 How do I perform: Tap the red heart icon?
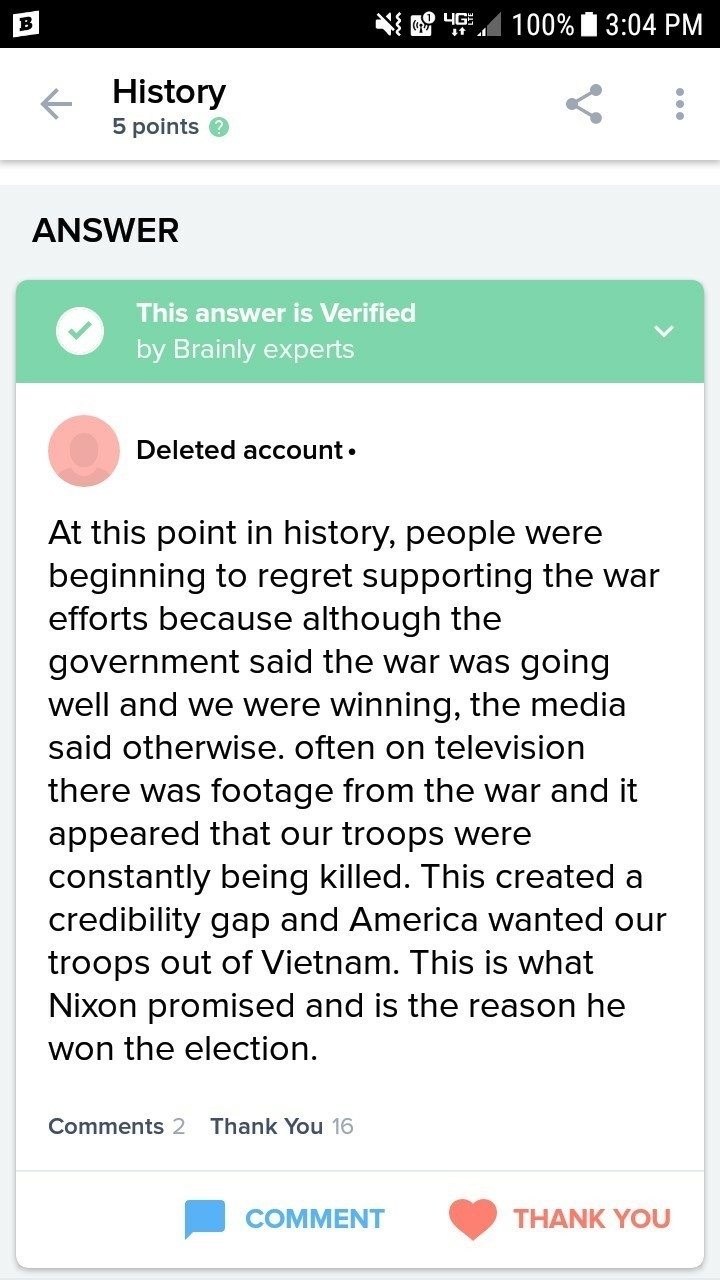(x=472, y=1219)
